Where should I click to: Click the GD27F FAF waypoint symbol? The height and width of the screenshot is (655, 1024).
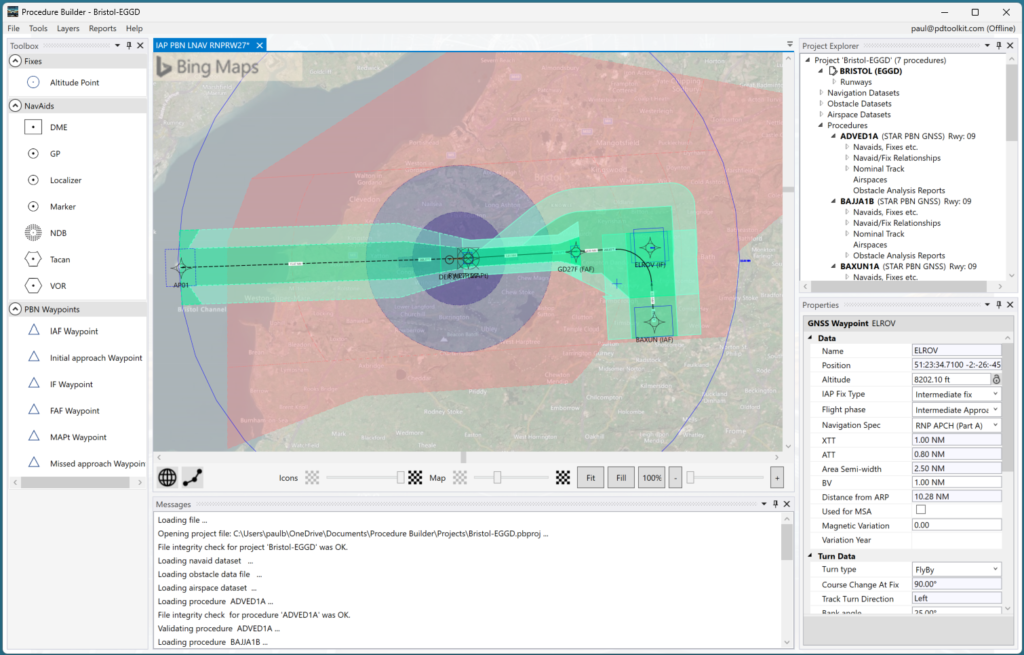(x=575, y=251)
